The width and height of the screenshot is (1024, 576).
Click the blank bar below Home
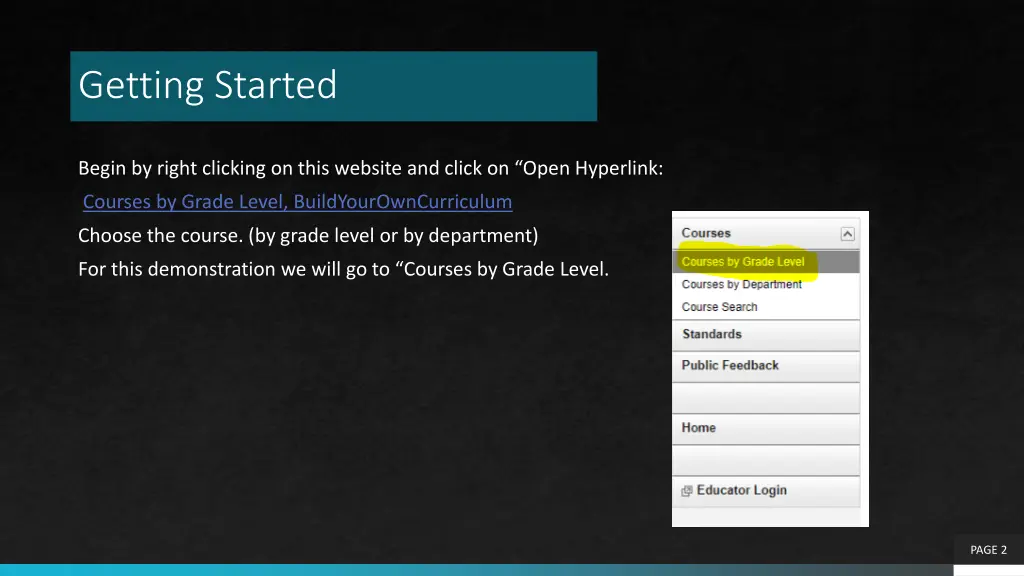[765, 460]
